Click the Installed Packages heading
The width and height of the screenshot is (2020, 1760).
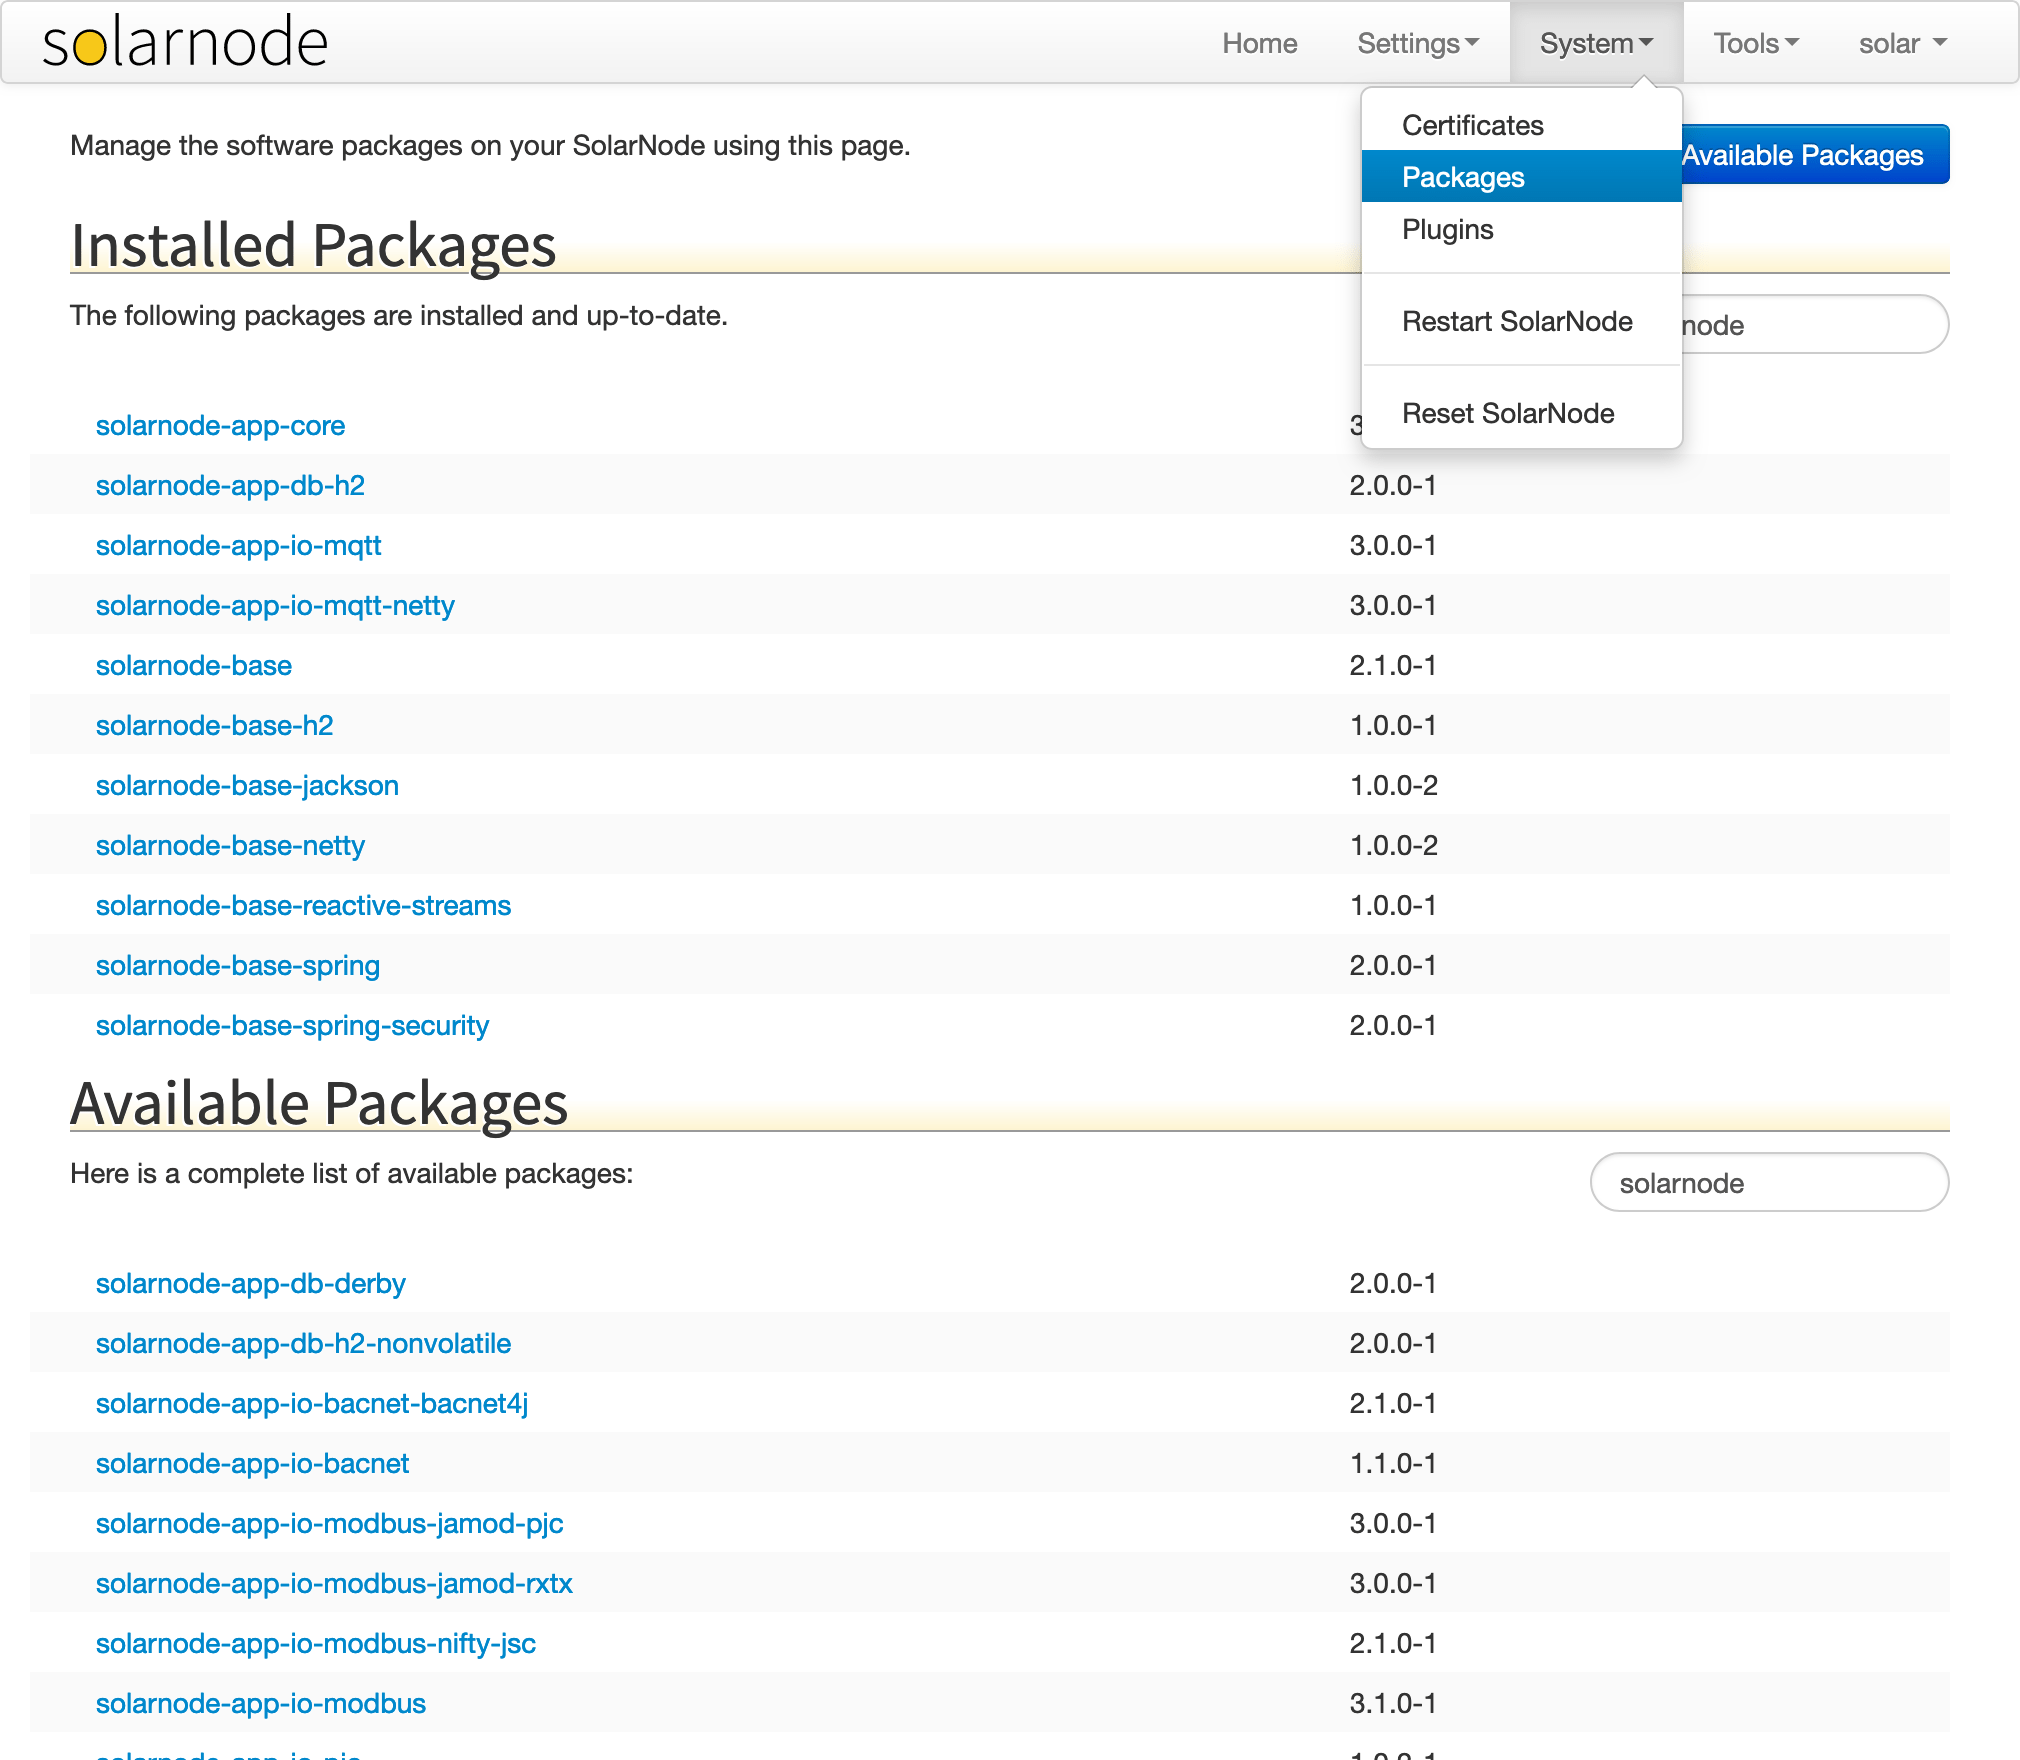click(313, 245)
